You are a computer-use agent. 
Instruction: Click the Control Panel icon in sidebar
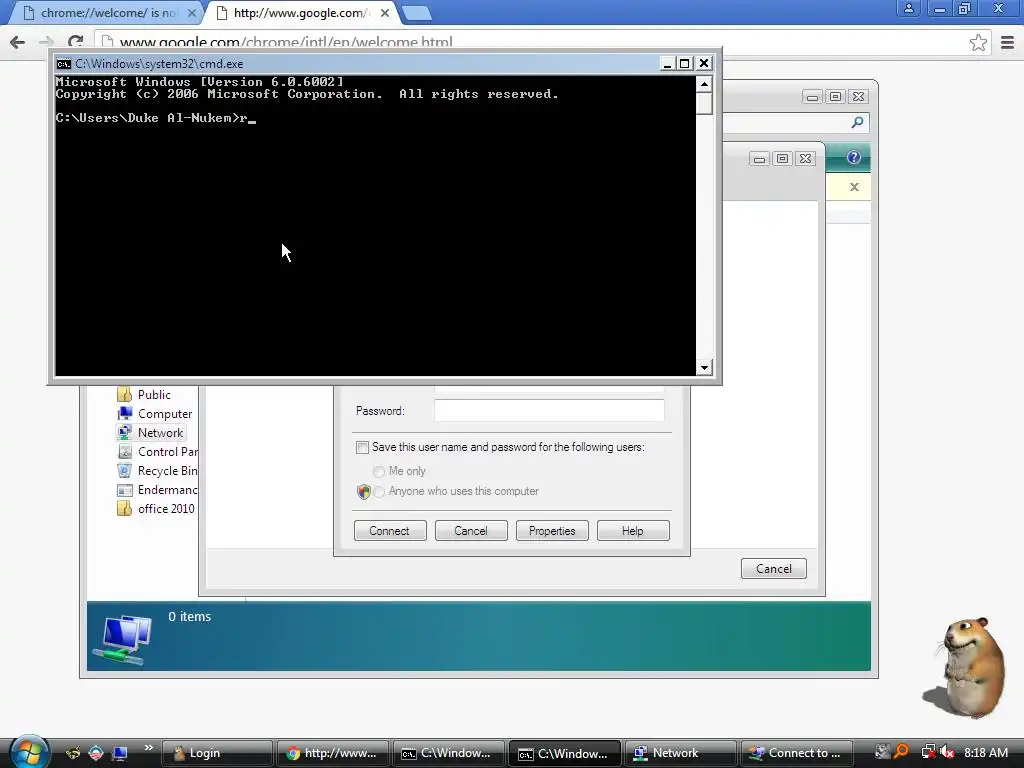[x=124, y=452]
